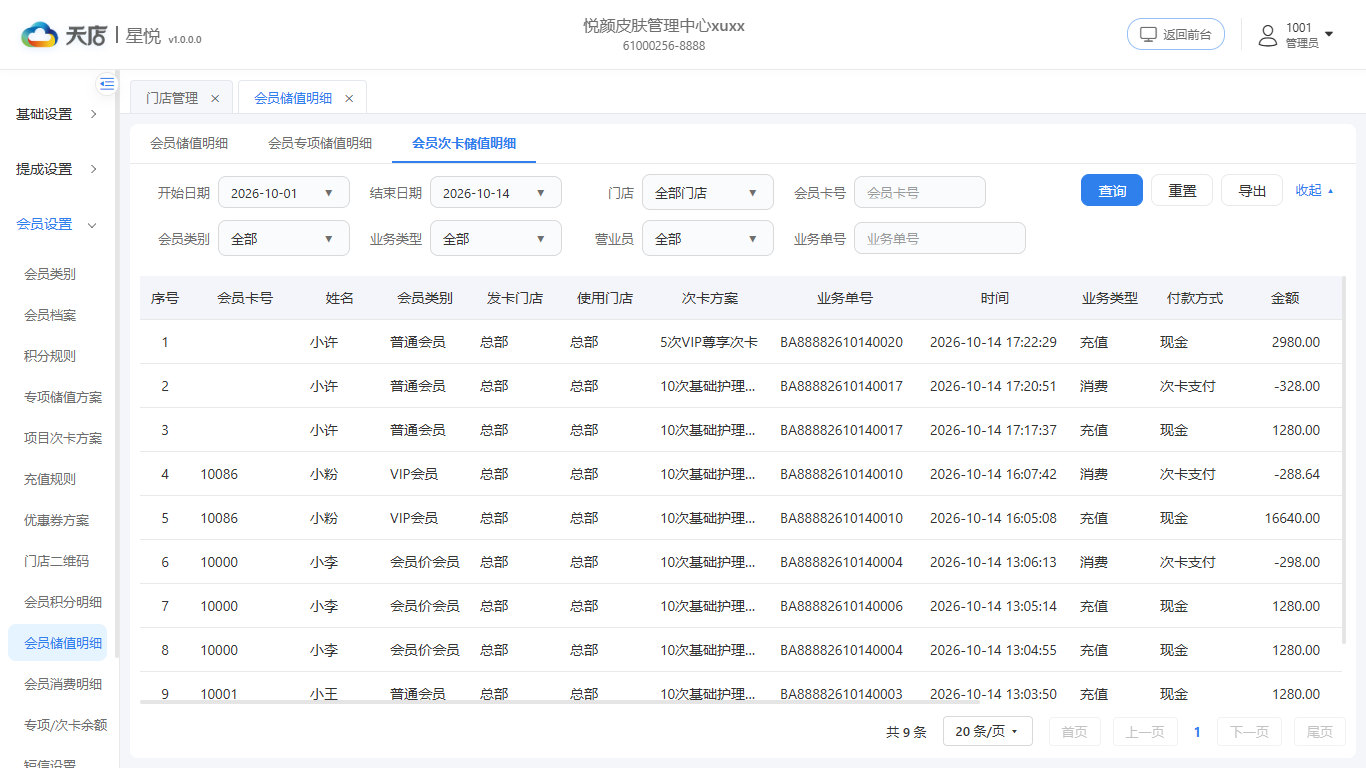Image resolution: width=1366 pixels, height=768 pixels.
Task: Close the 会员储值明细 tab
Action: 349,98
